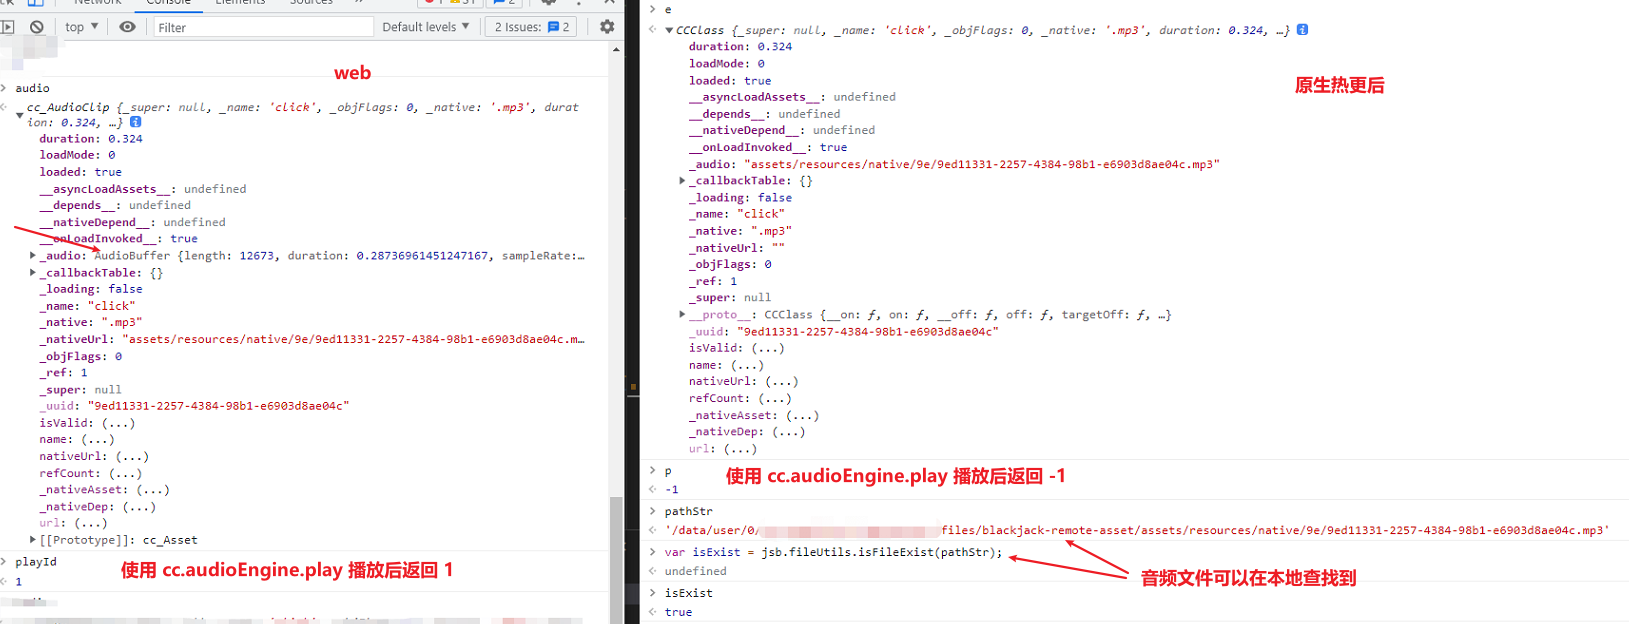Select the 'playId' console input line
The height and width of the screenshot is (624, 1629).
[x=36, y=562]
